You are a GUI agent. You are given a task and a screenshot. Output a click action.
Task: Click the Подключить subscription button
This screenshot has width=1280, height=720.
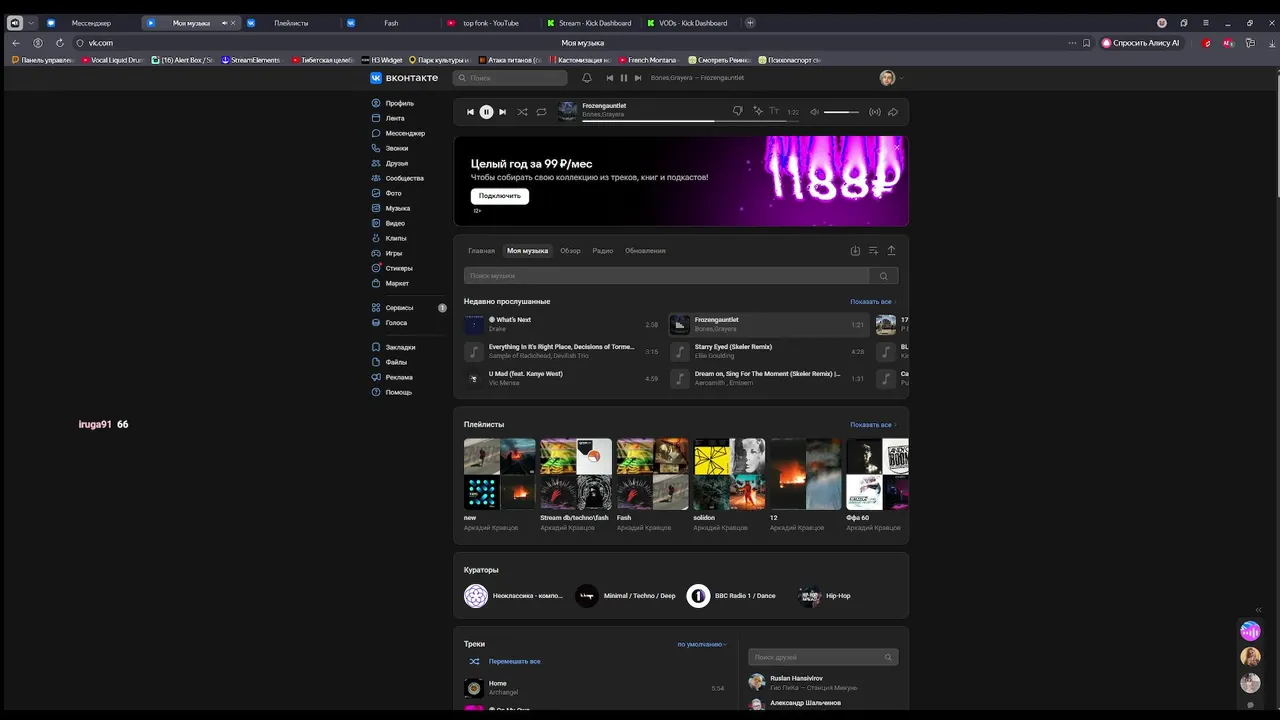[500, 196]
